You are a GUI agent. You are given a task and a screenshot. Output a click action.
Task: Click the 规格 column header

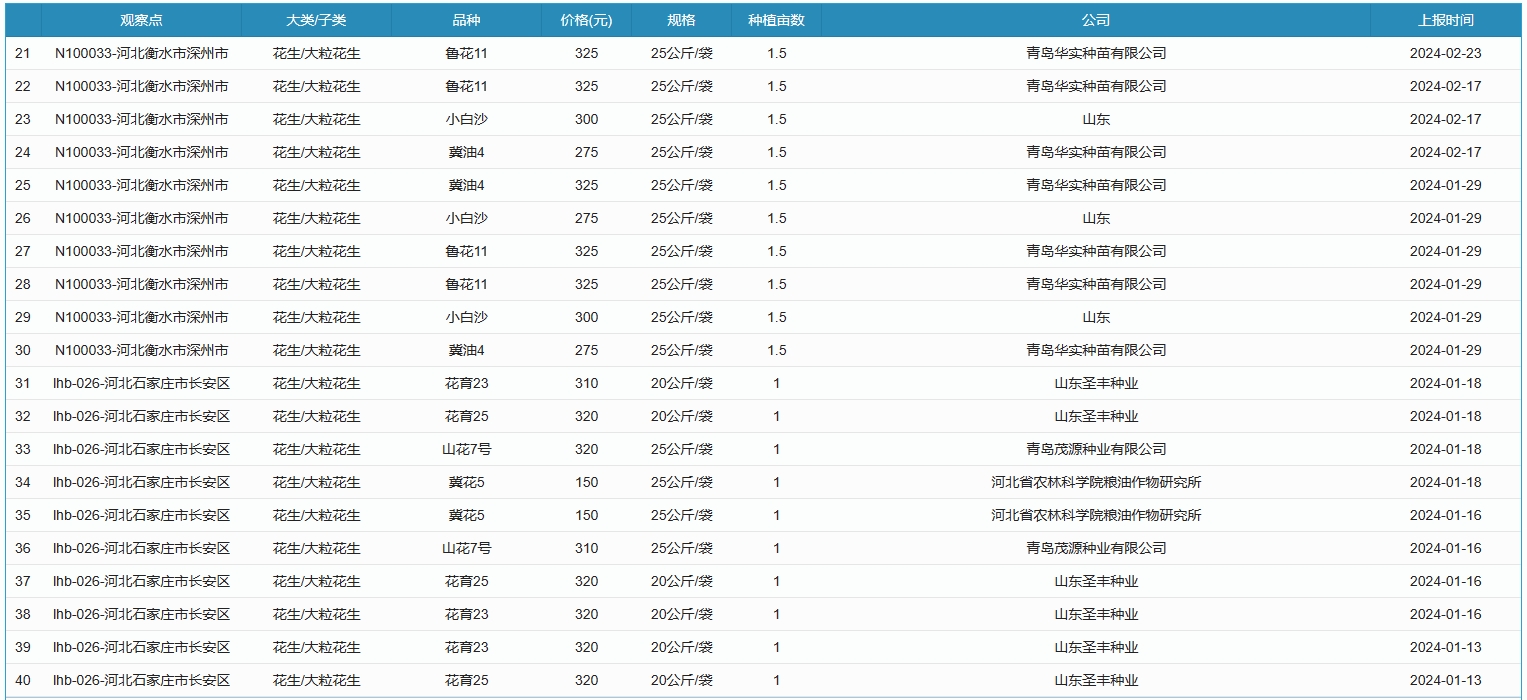pos(681,20)
